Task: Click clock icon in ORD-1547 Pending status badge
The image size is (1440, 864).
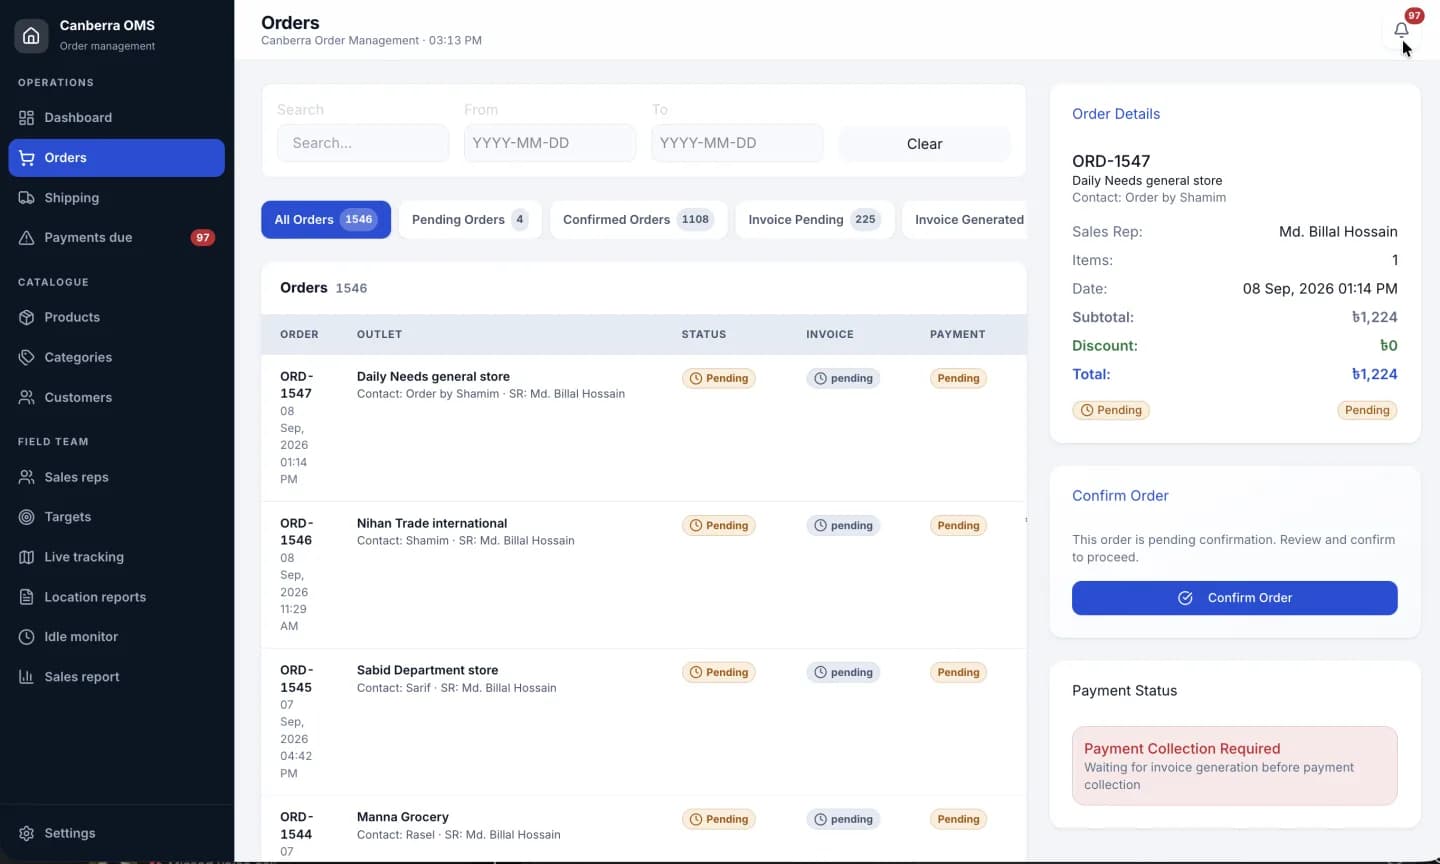Action: click(x=696, y=379)
